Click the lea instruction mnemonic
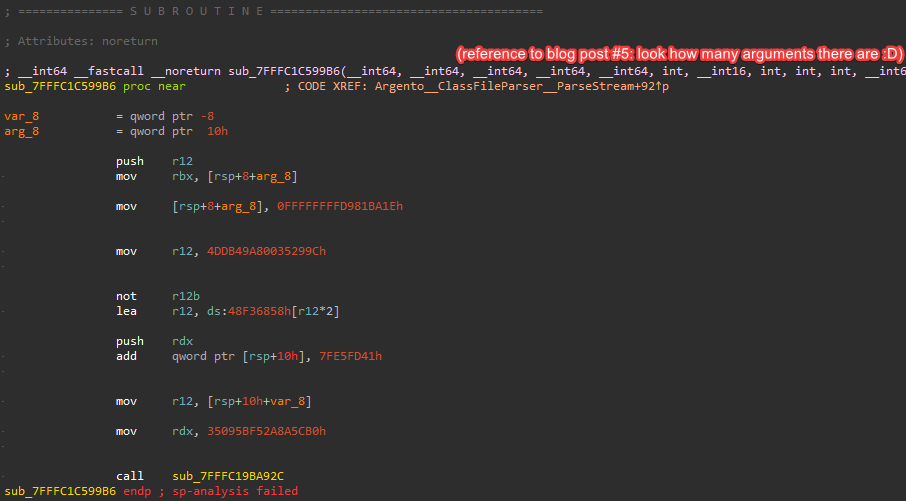Screen dimensions: 906x501 (126, 311)
